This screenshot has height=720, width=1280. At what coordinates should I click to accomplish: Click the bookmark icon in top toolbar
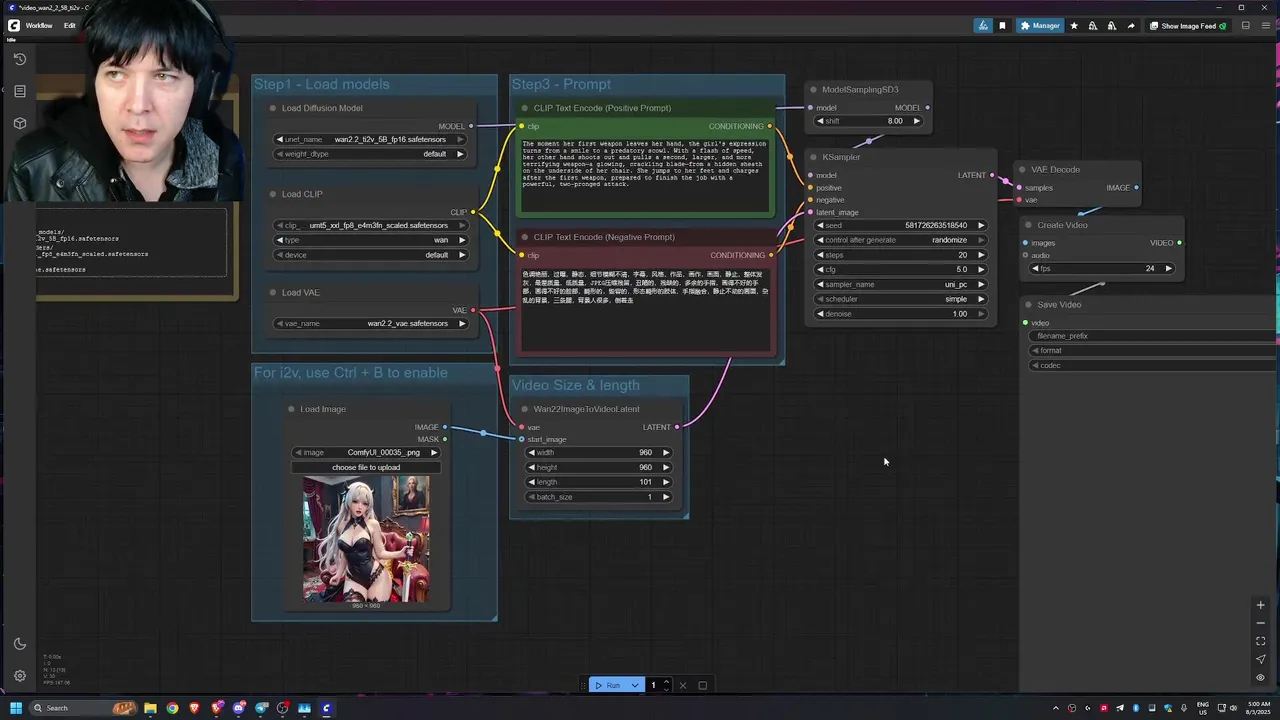click(x=1002, y=26)
